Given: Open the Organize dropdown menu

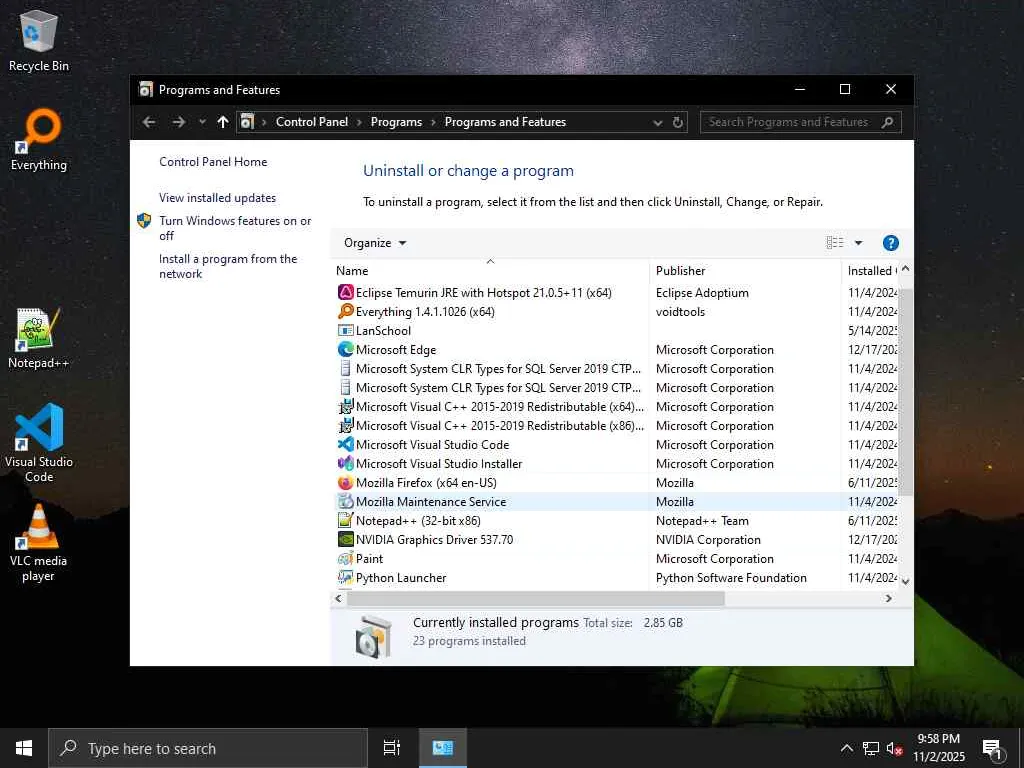Looking at the screenshot, I should 375,243.
